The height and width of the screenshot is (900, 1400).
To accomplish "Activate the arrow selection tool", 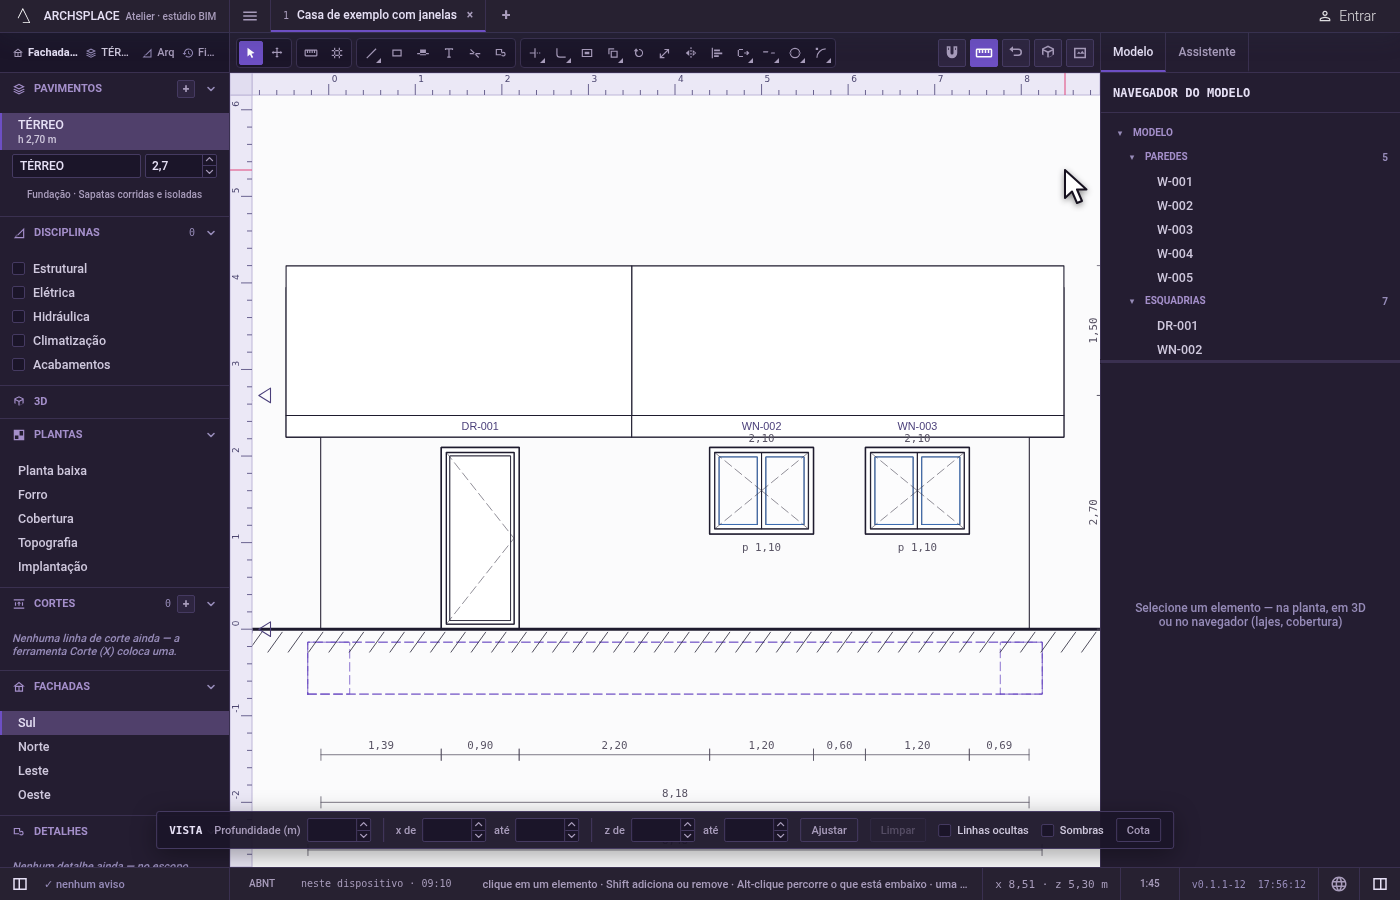I will pos(251,53).
